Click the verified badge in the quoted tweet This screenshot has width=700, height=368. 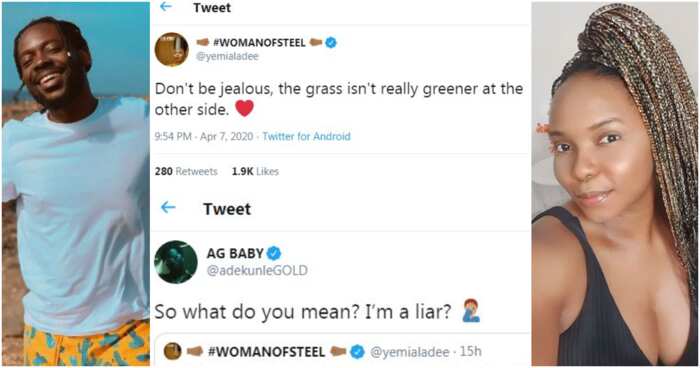pos(357,352)
